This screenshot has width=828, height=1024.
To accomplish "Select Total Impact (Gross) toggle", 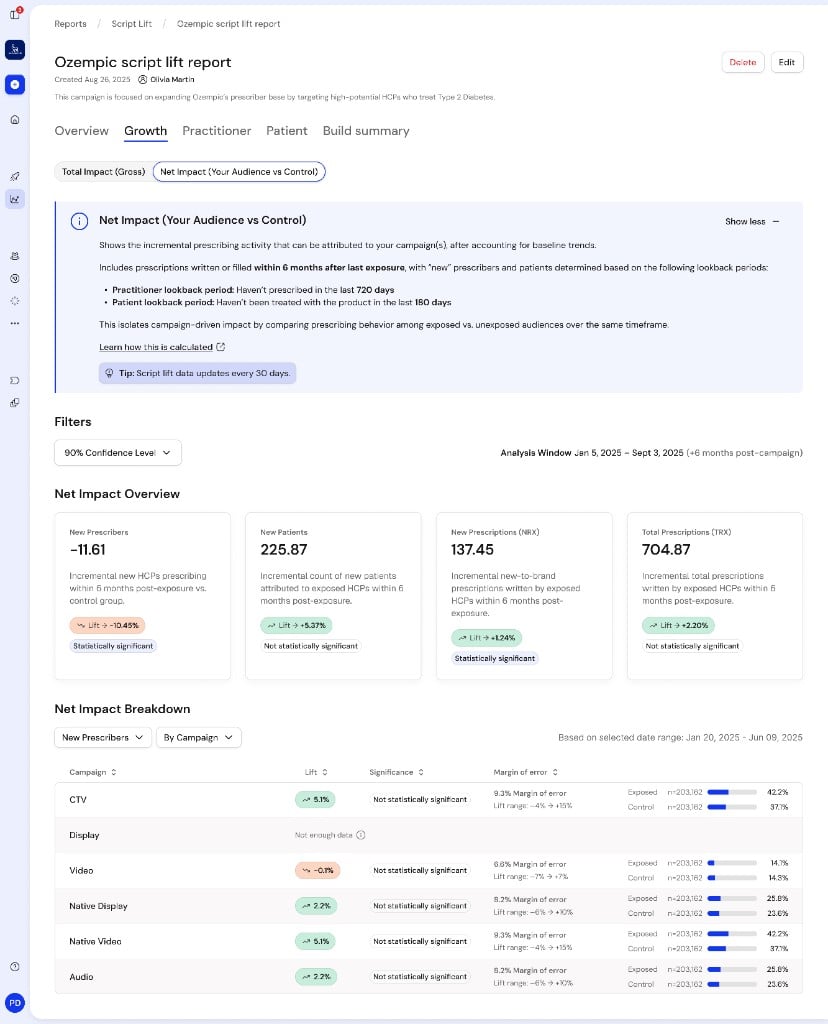I will [103, 172].
